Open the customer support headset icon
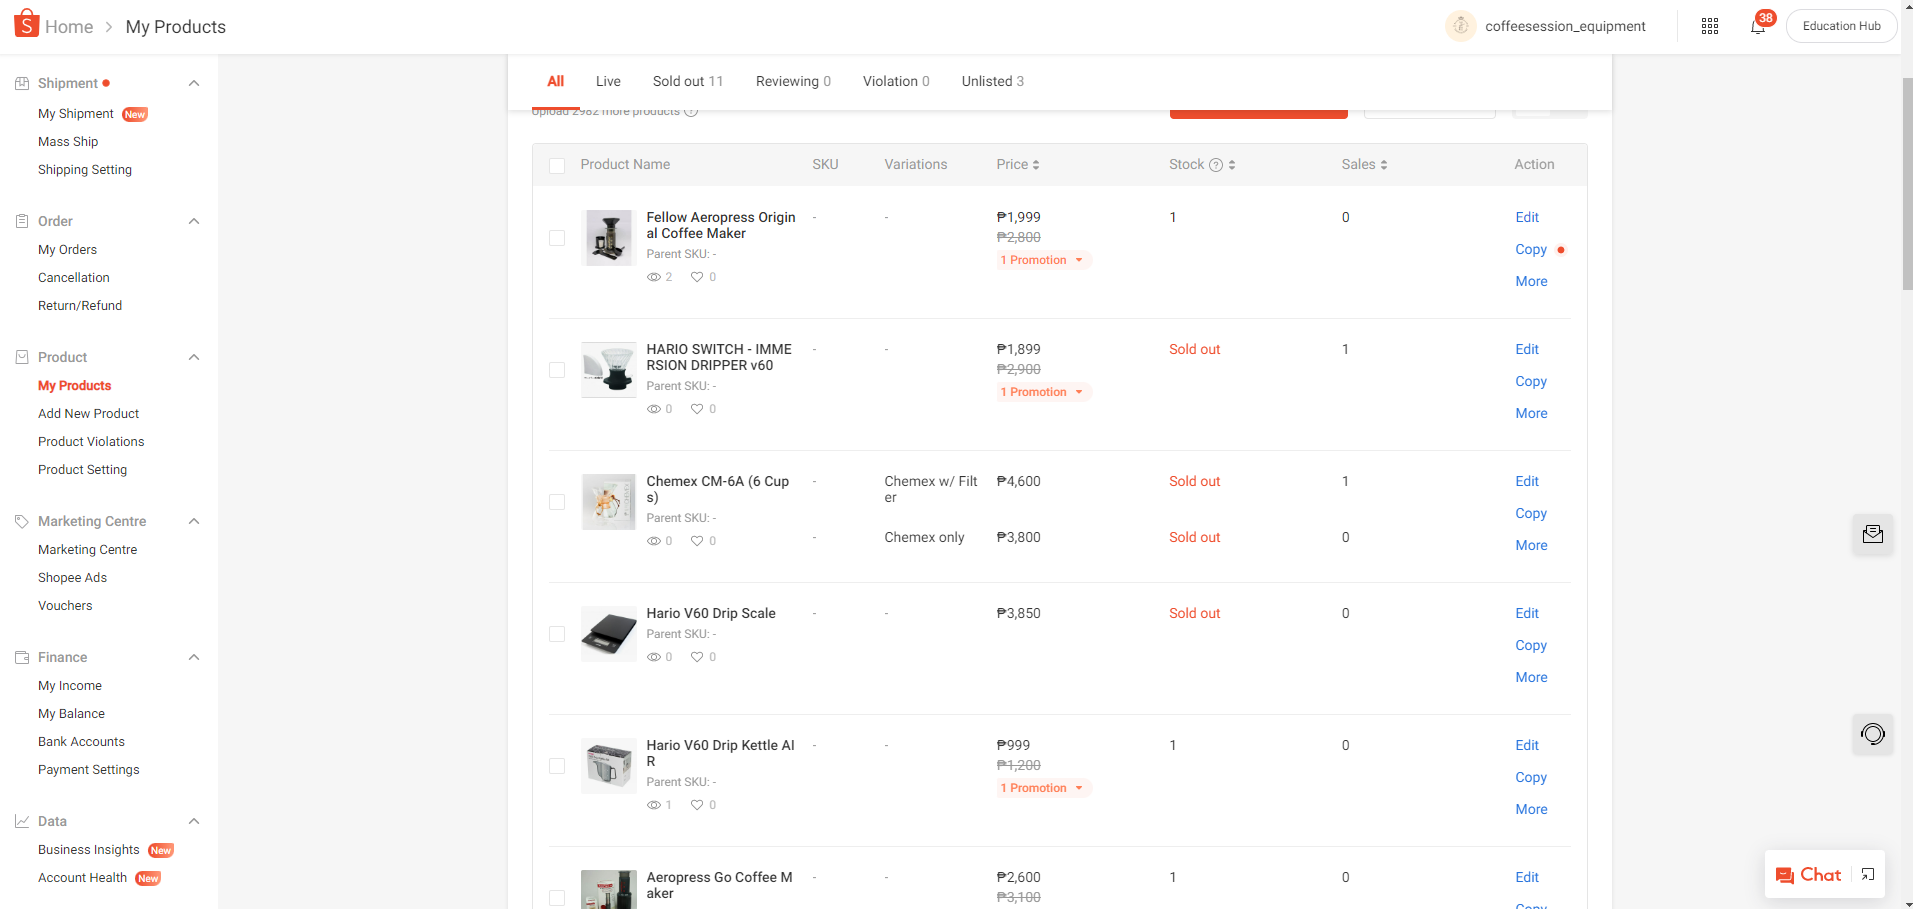Viewport: 1913px width, 909px height. (x=1872, y=734)
